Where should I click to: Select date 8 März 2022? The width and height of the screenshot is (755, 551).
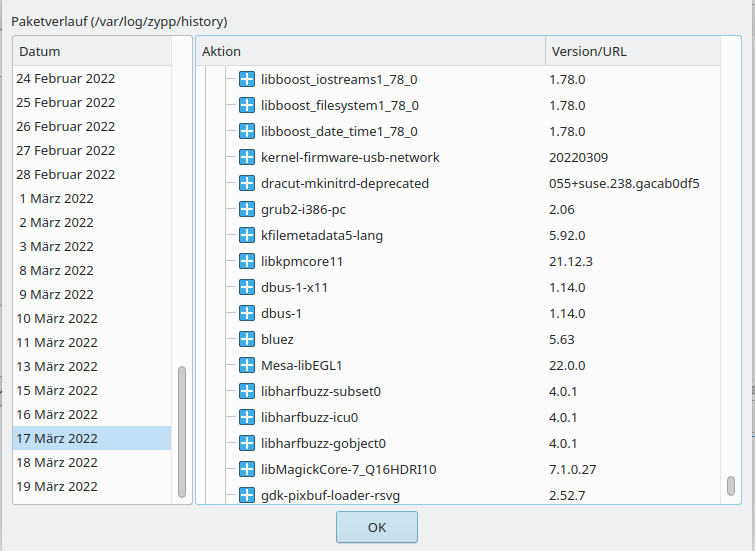pyautogui.click(x=92, y=270)
